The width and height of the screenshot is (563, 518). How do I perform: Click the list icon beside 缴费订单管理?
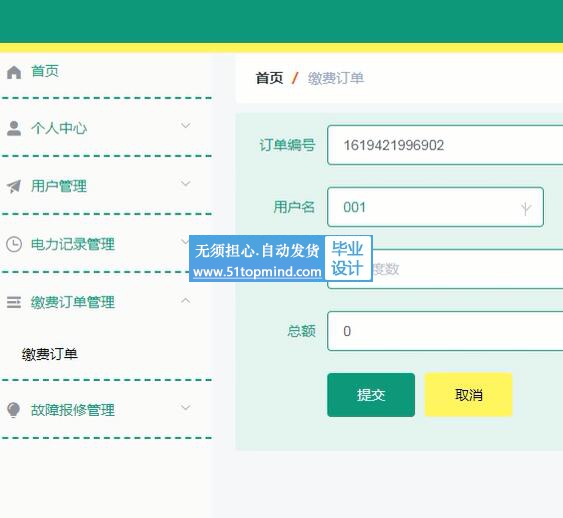14,302
